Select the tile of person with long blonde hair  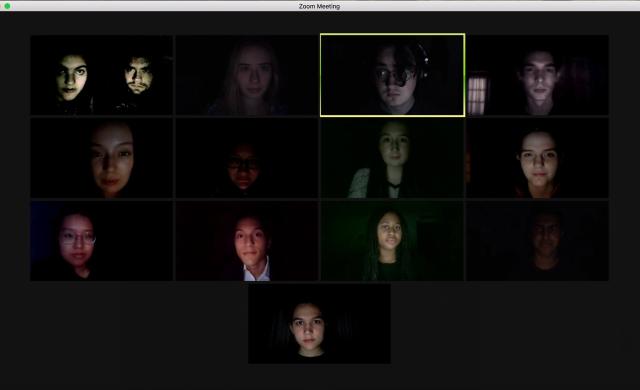point(247,75)
